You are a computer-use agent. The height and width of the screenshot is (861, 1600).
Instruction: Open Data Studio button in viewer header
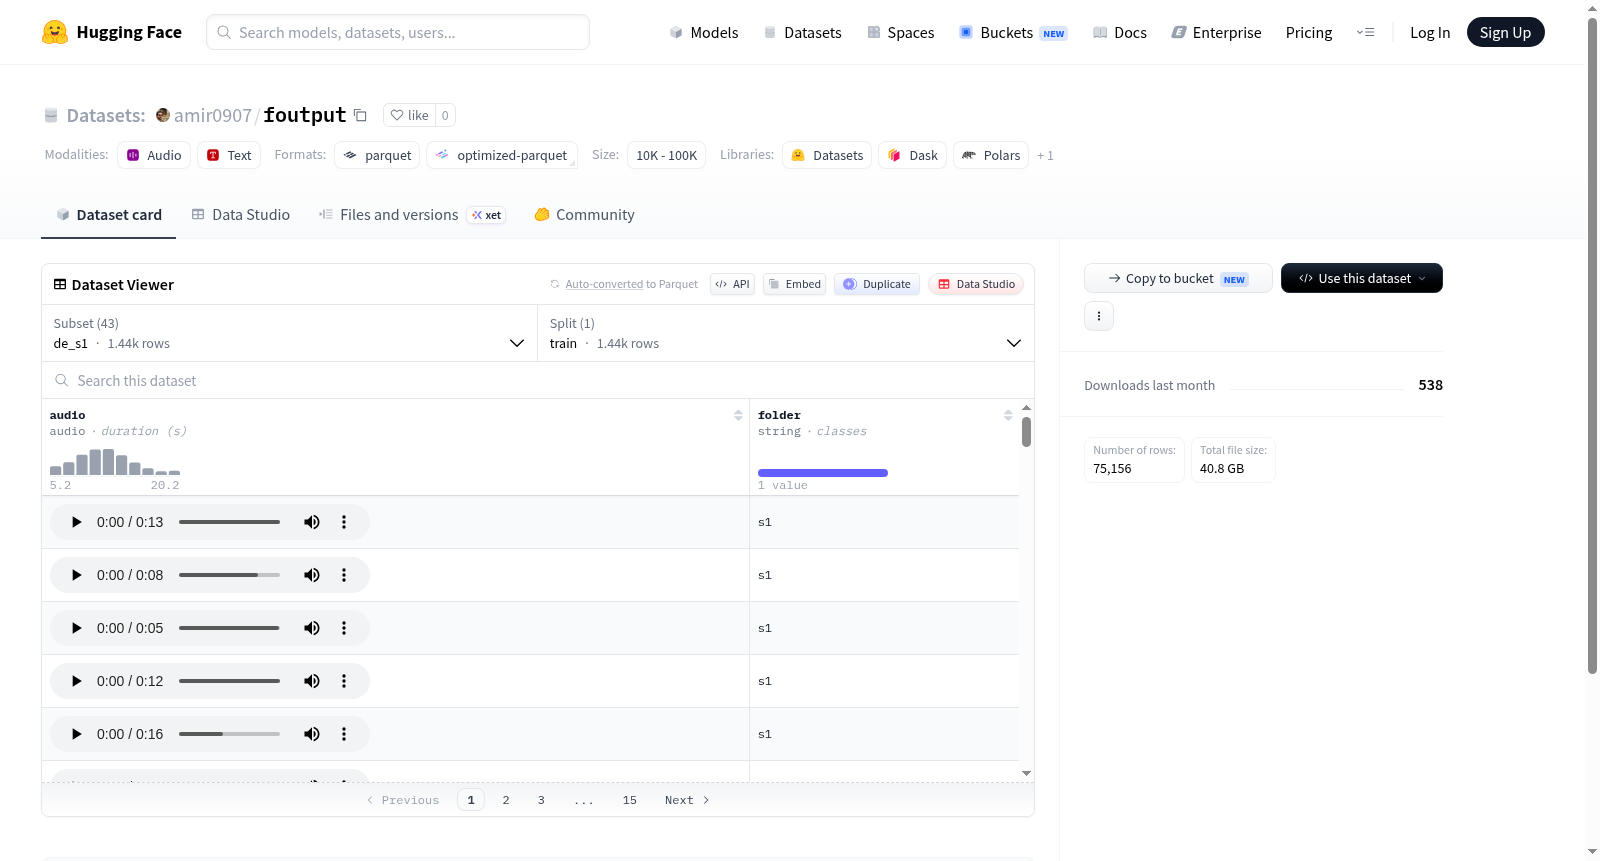pyautogui.click(x=976, y=284)
